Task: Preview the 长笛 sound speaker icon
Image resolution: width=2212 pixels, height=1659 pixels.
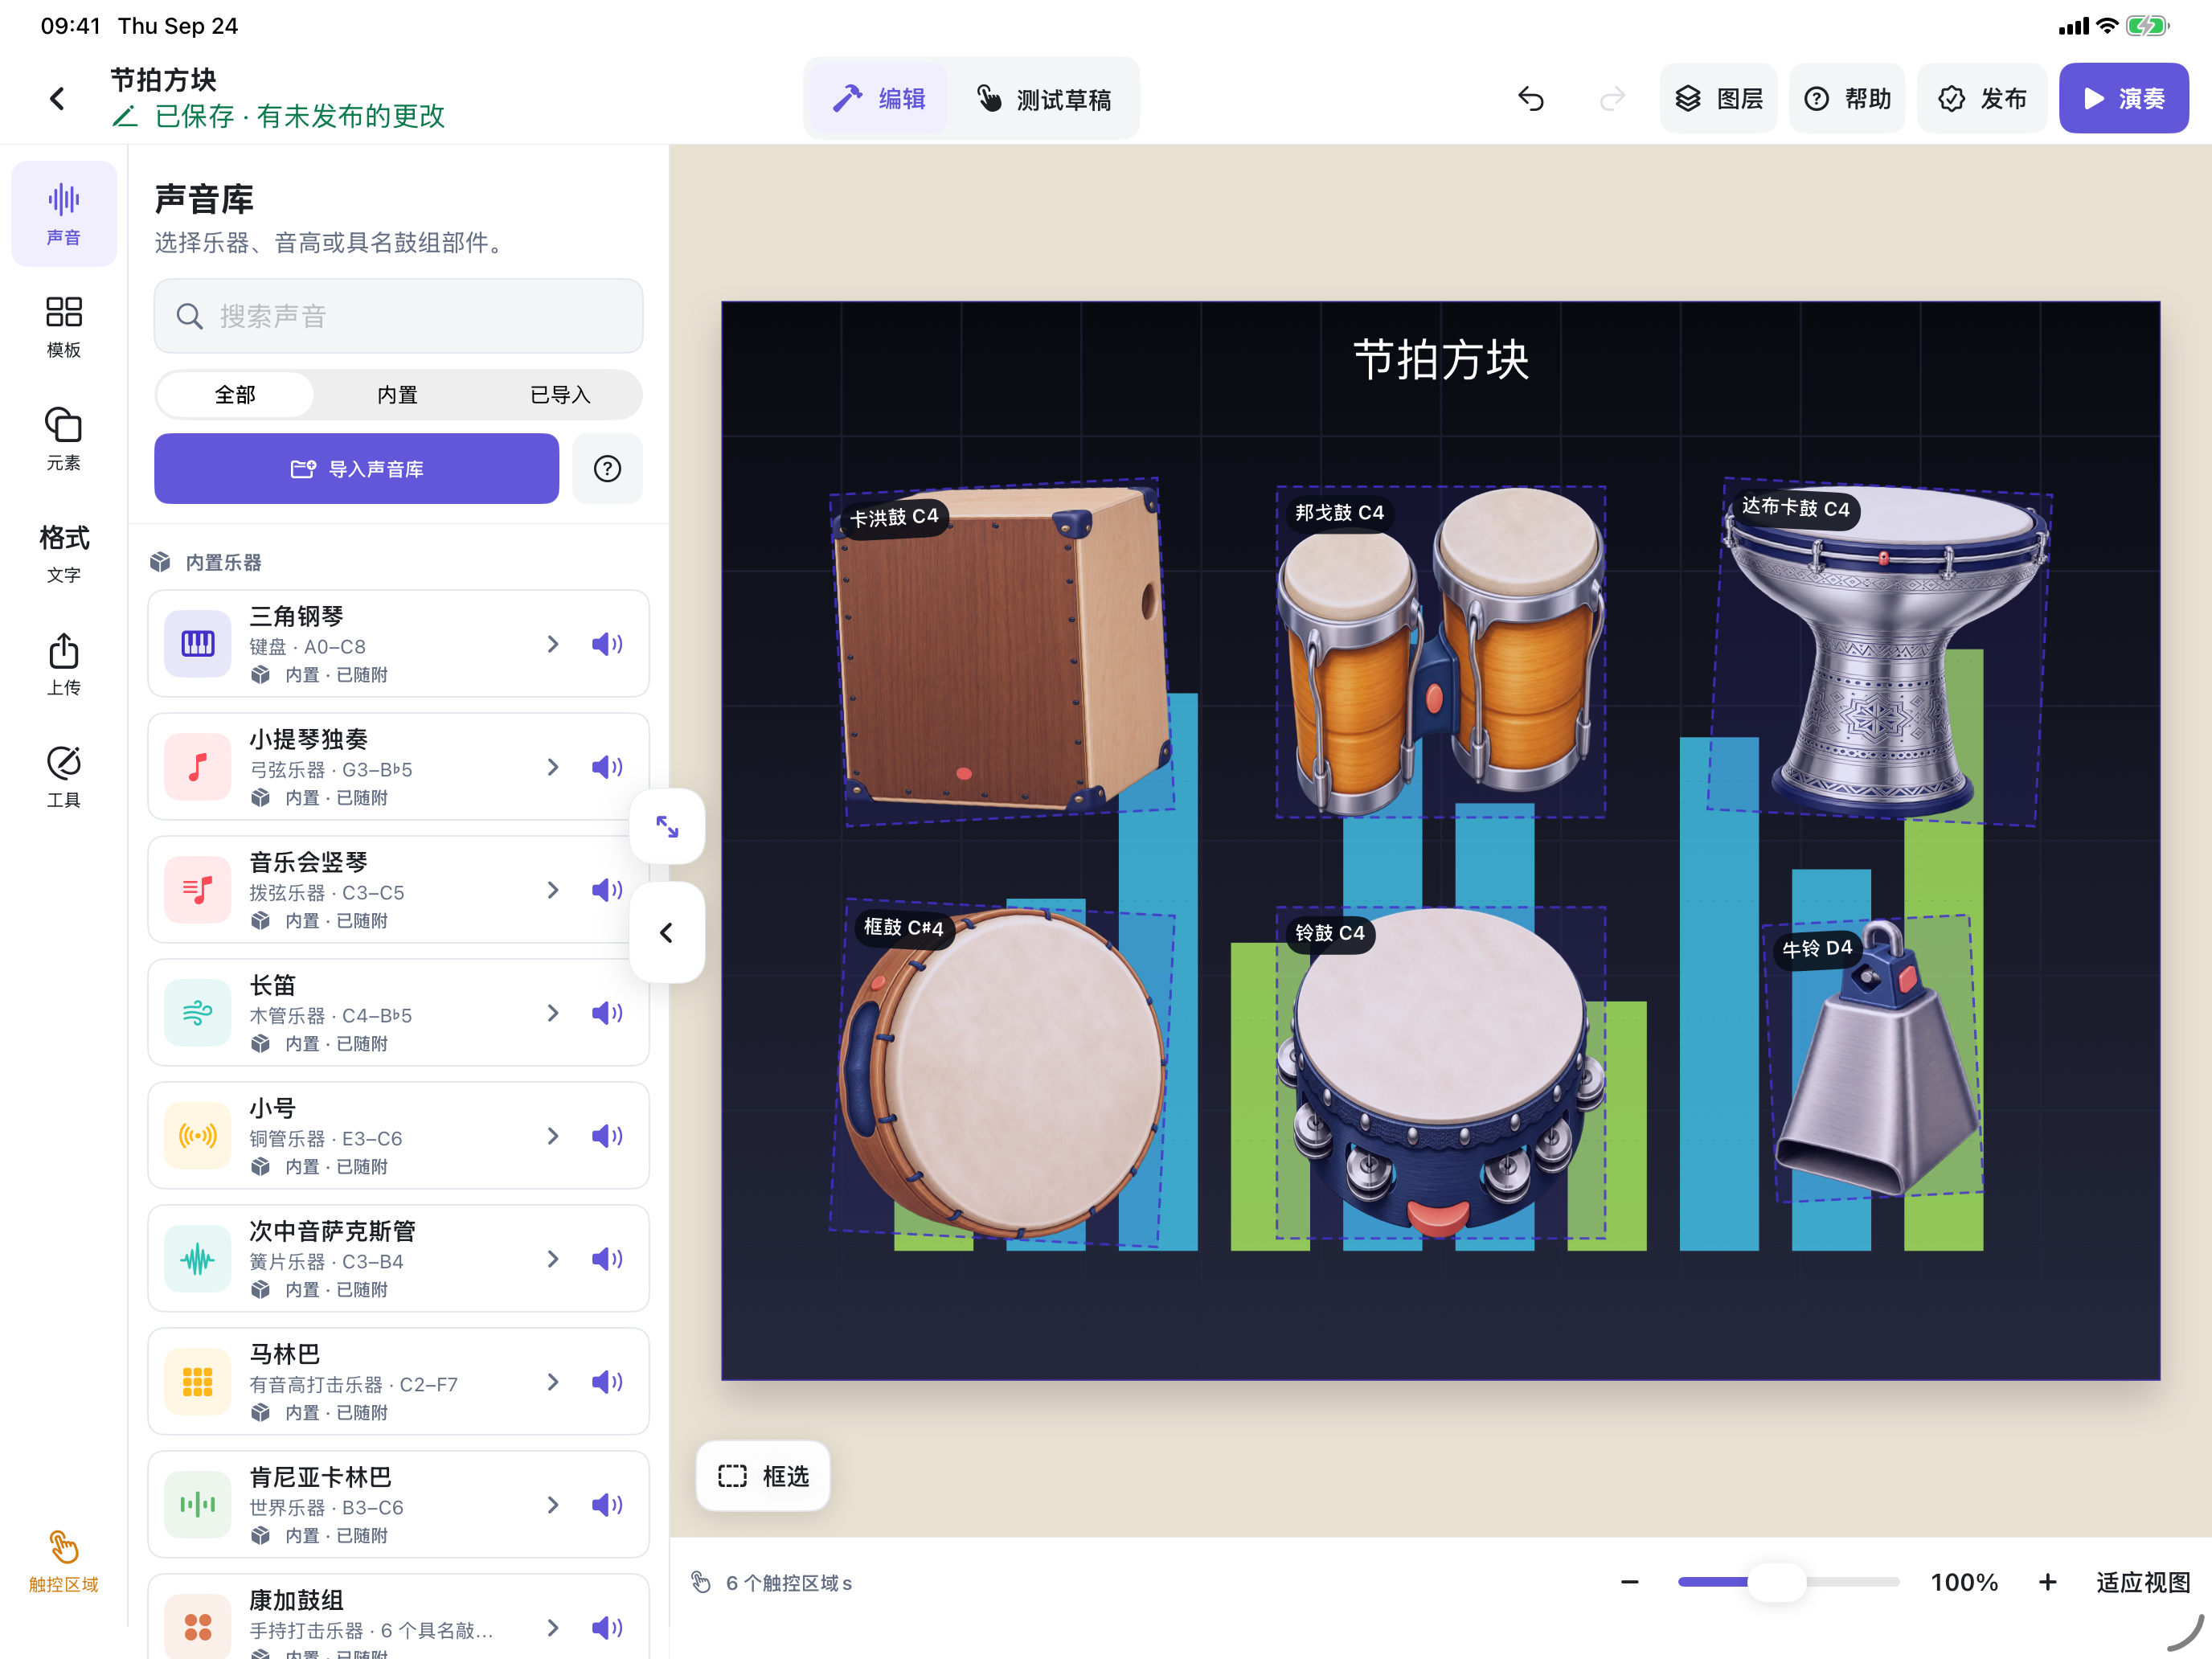Action: 607,1013
